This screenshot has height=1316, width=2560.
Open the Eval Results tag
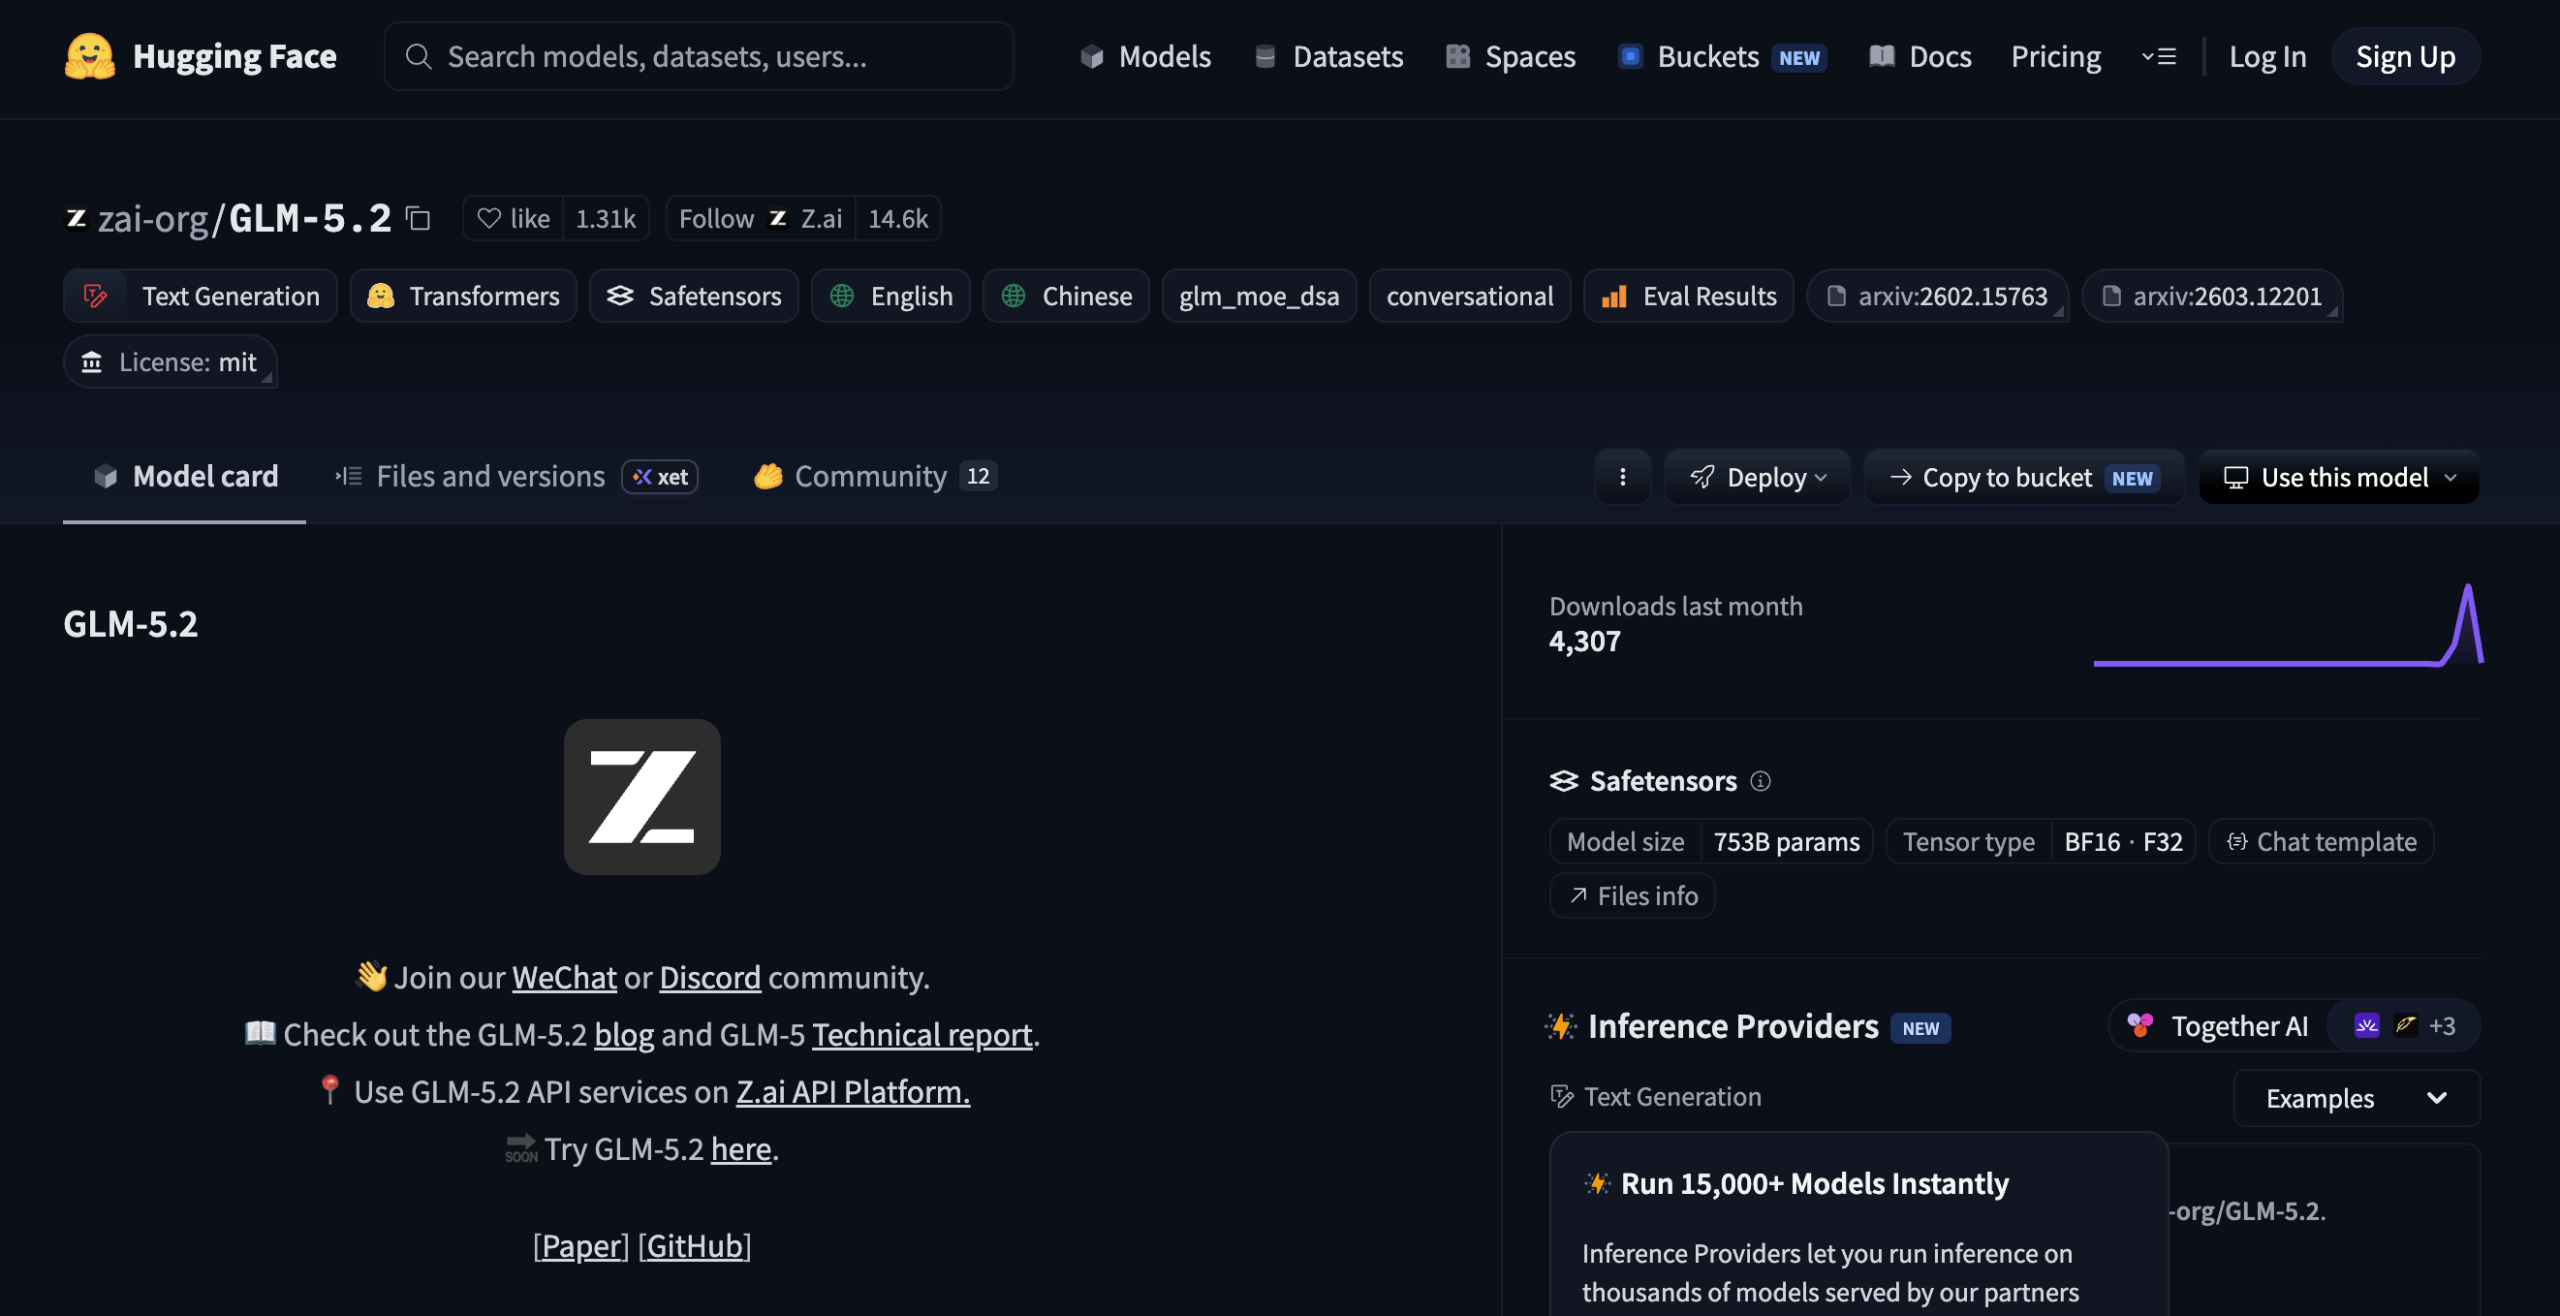click(x=1689, y=296)
